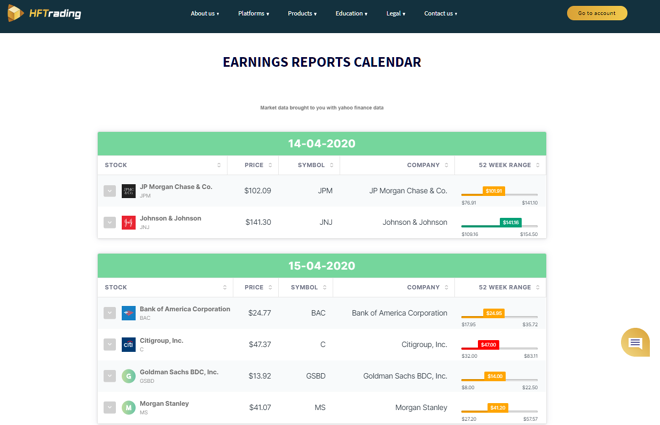Open the Education menu
Image resolution: width=660 pixels, height=425 pixels.
351,13
